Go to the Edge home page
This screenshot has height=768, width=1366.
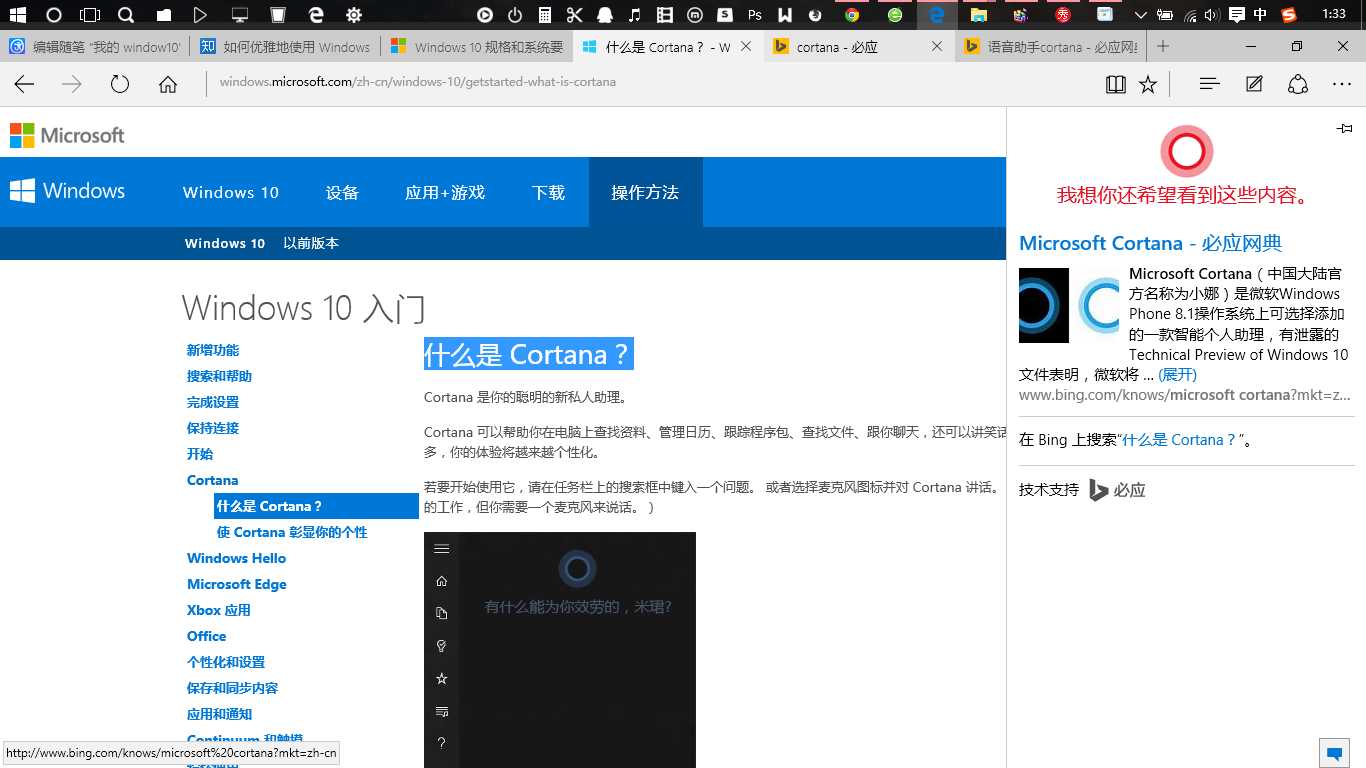tap(168, 85)
